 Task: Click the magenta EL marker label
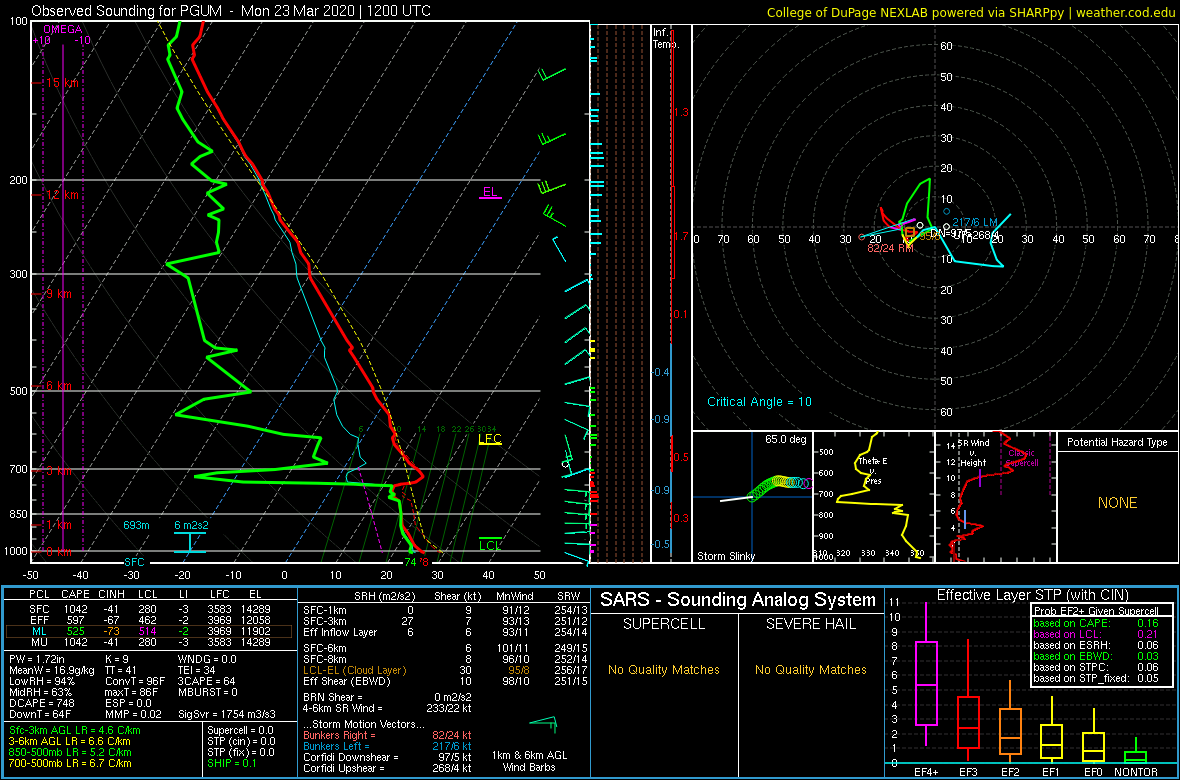(490, 192)
